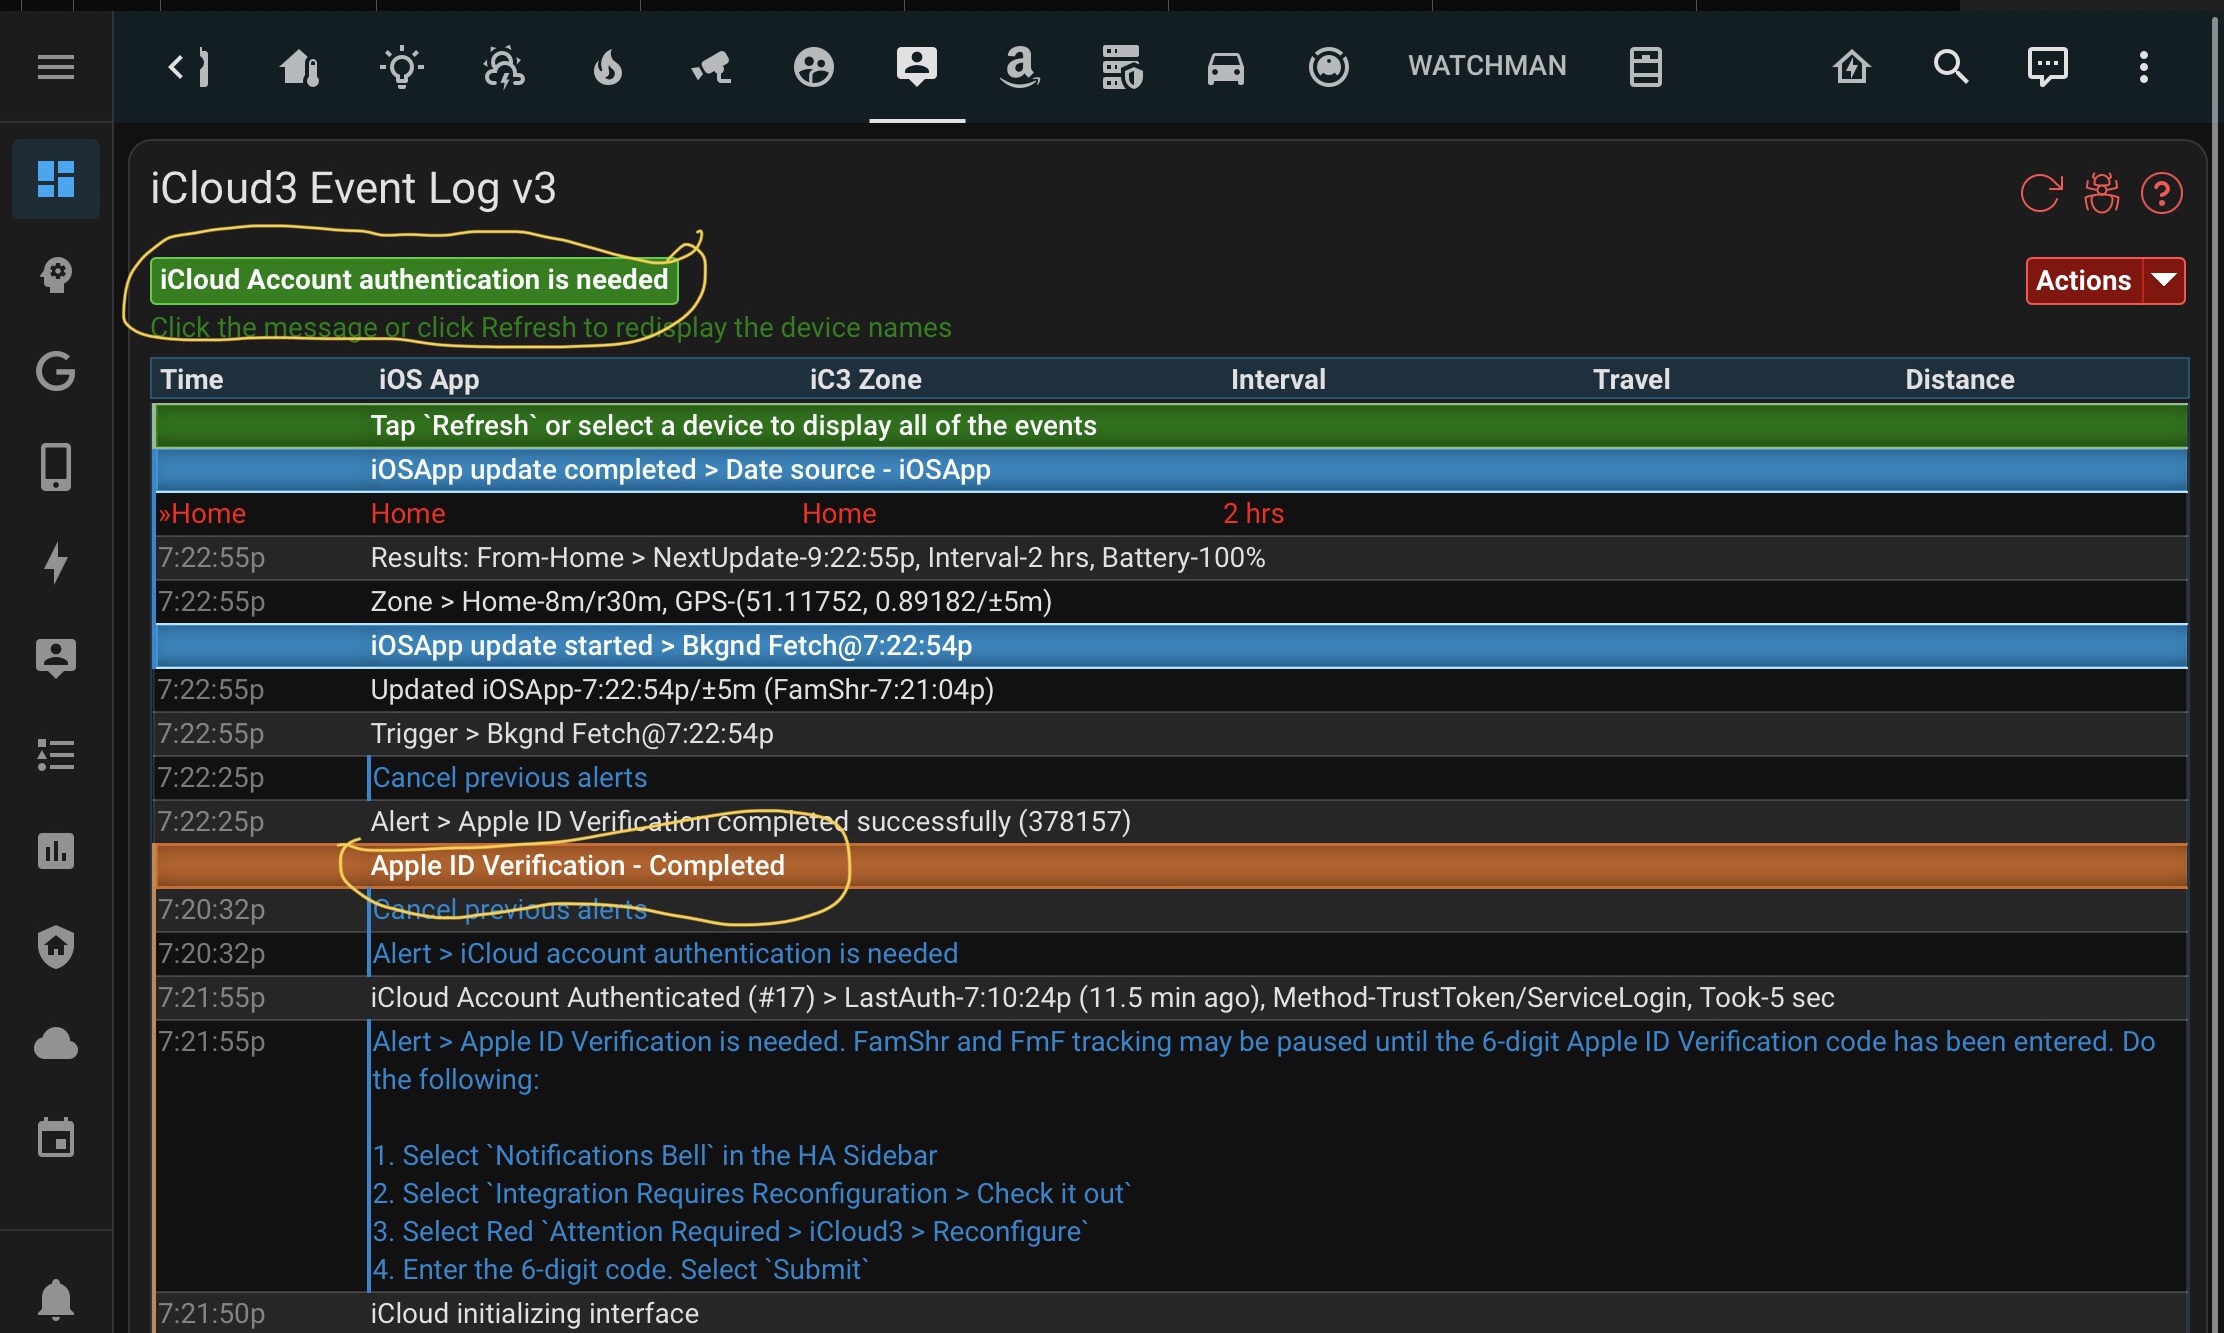Open the hamburger sidebar menu
2224x1333 pixels.
pyautogui.click(x=56, y=67)
